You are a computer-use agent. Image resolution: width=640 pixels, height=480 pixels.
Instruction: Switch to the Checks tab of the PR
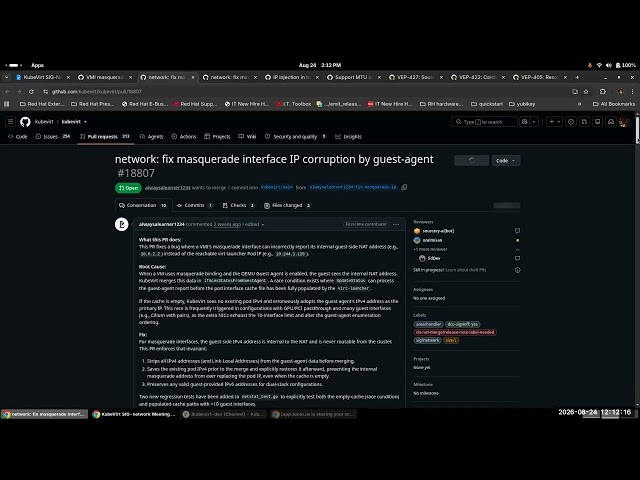[x=238, y=205]
